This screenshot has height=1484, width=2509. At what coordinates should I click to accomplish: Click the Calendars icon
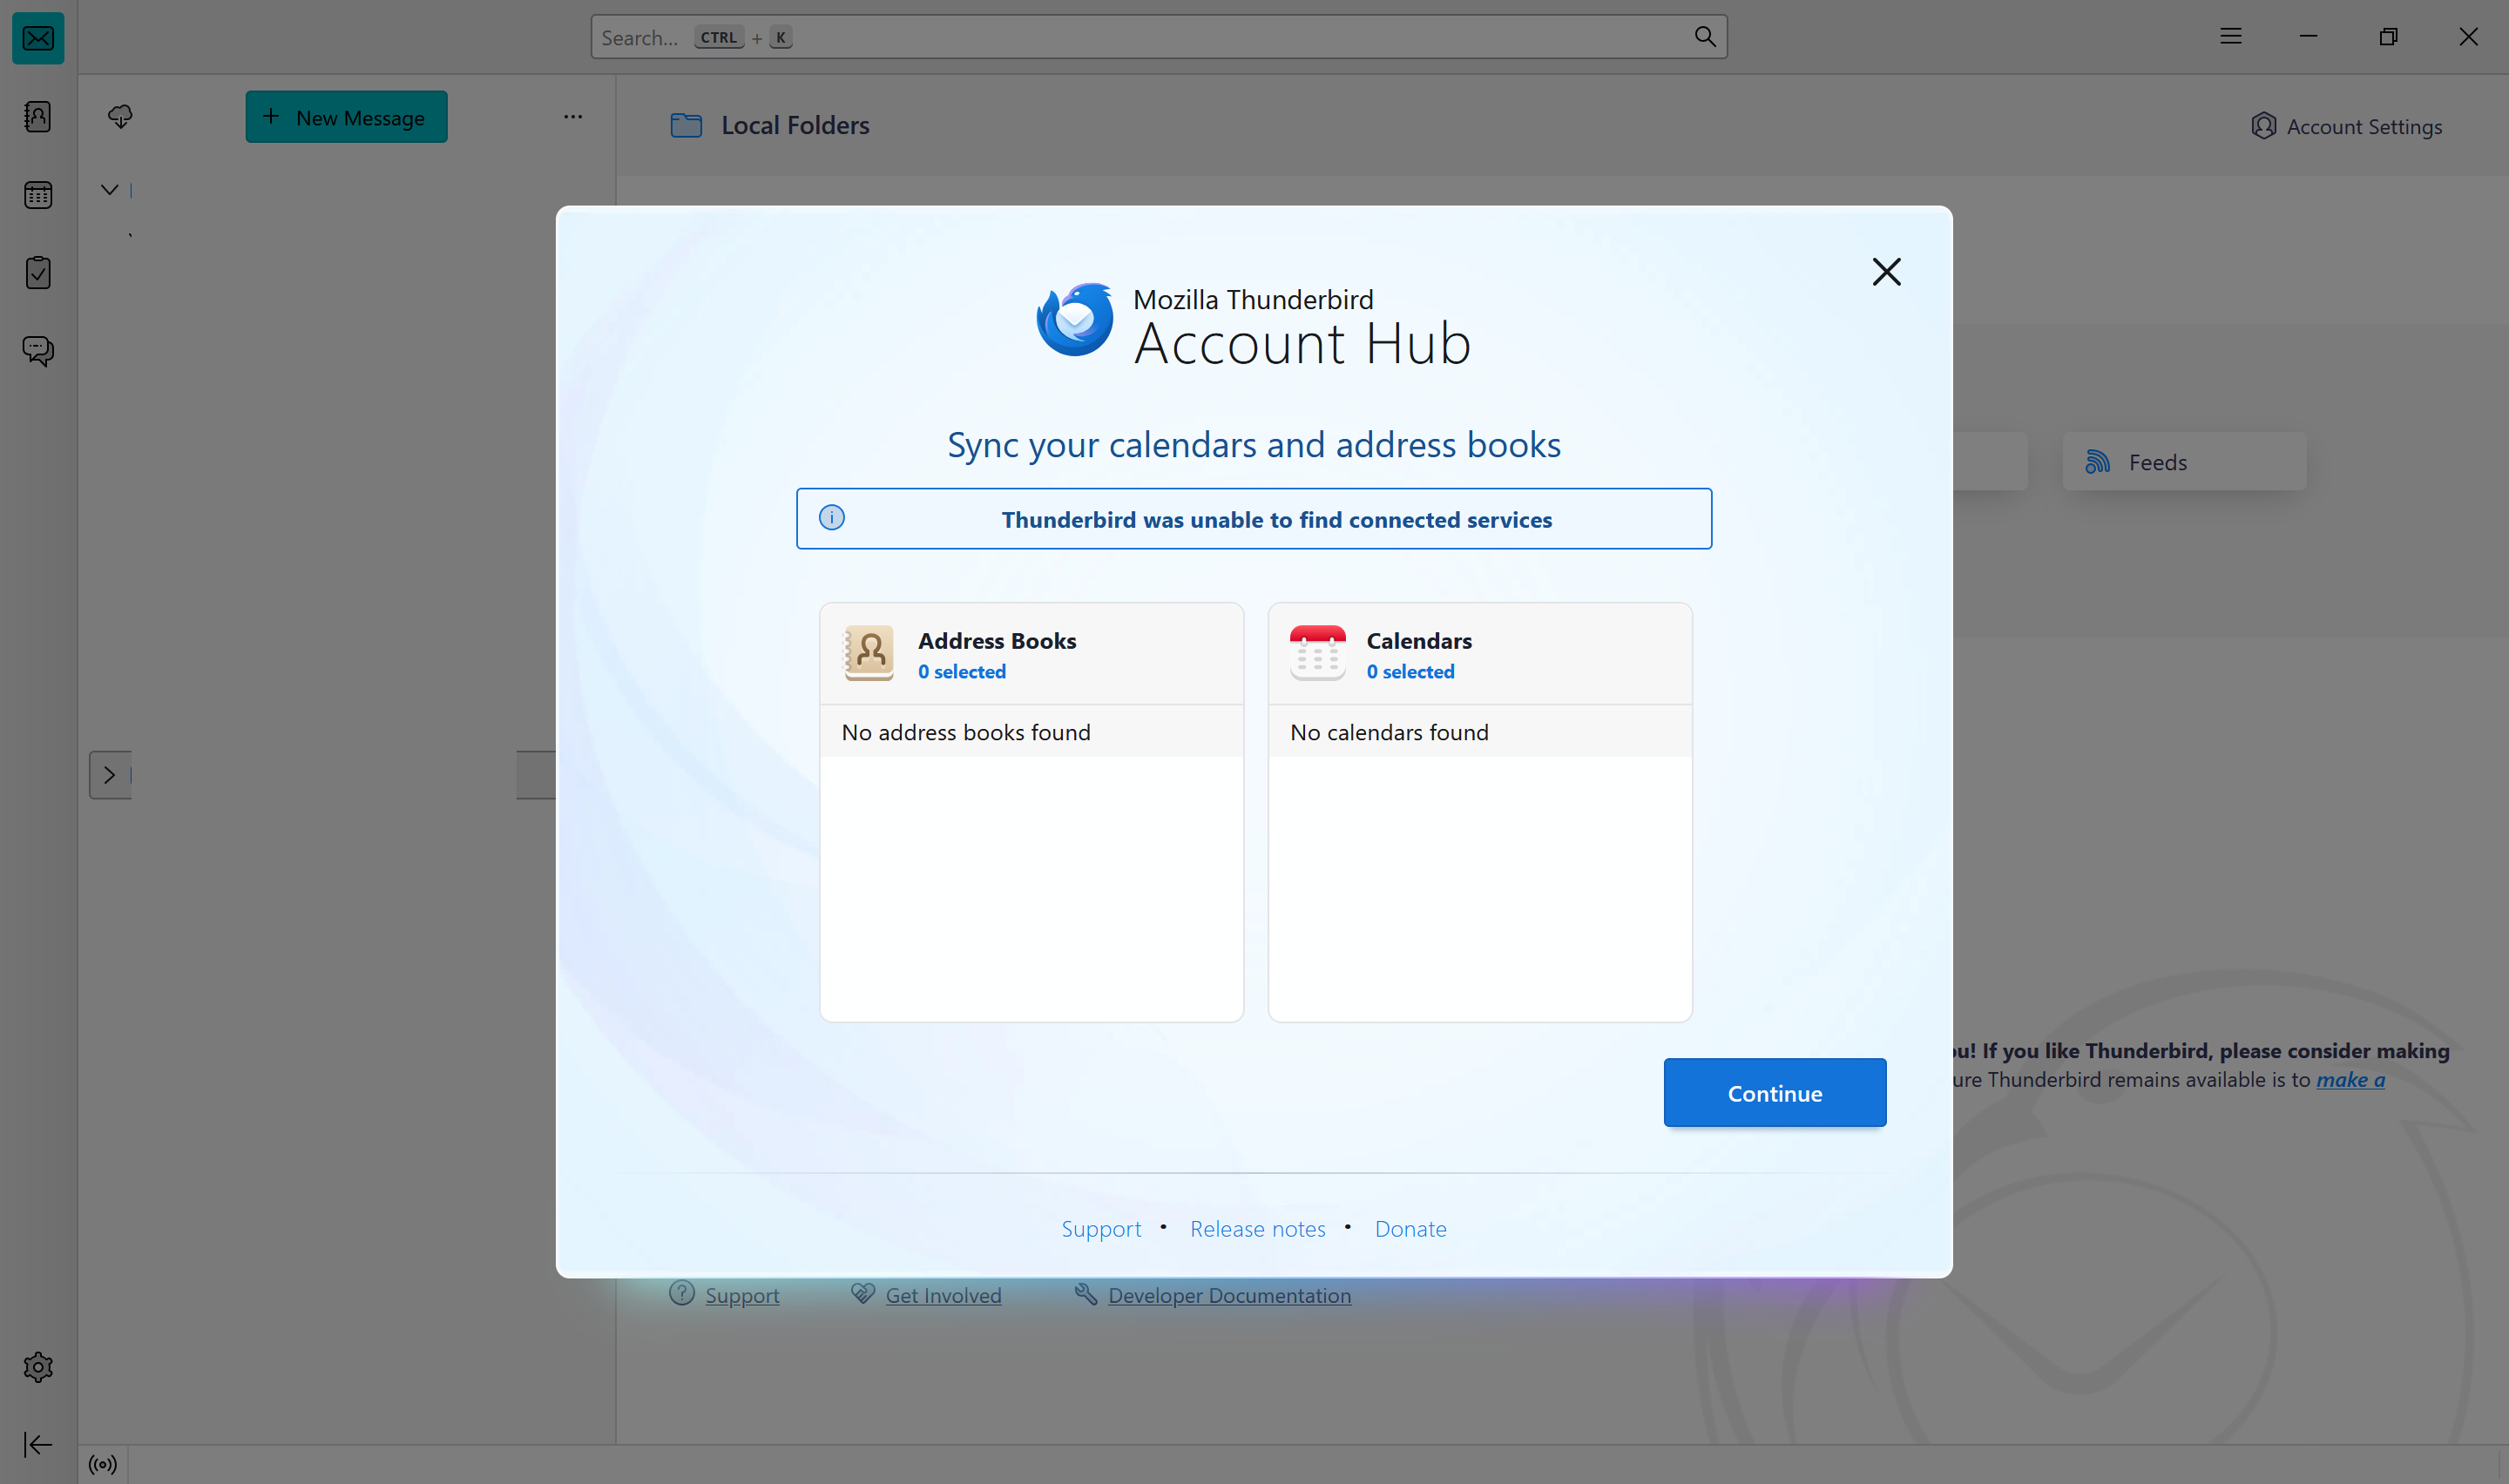pyautogui.click(x=1317, y=653)
